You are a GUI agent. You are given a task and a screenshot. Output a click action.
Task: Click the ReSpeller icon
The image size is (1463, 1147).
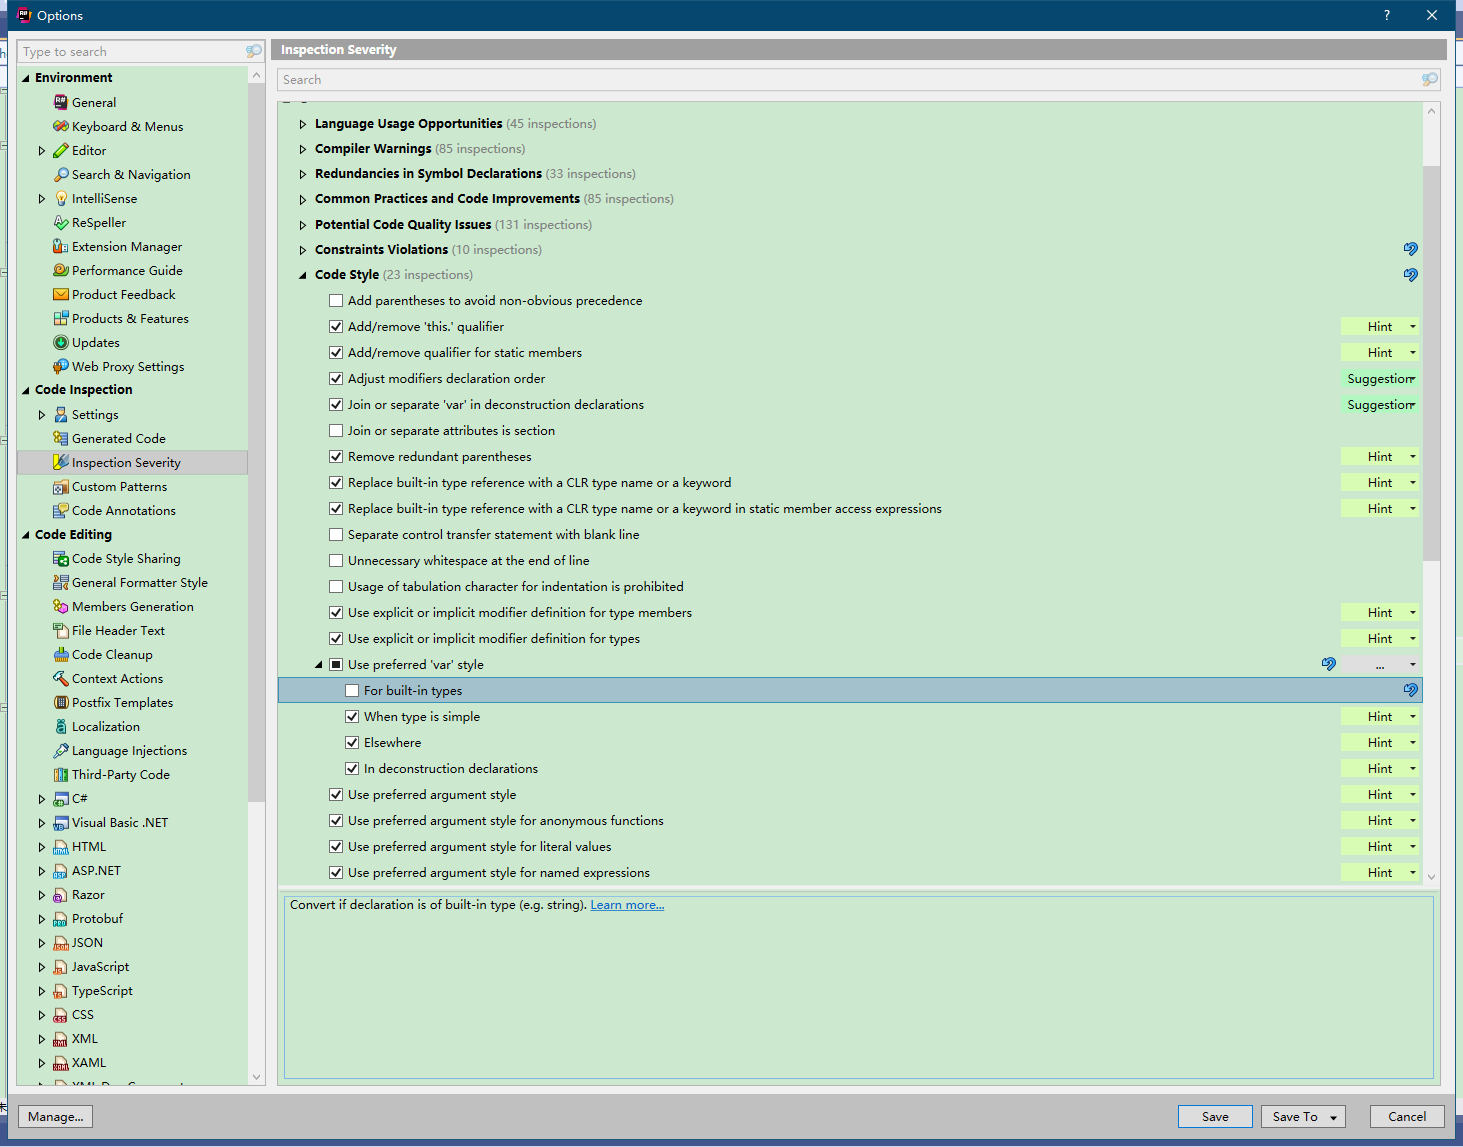pos(61,222)
